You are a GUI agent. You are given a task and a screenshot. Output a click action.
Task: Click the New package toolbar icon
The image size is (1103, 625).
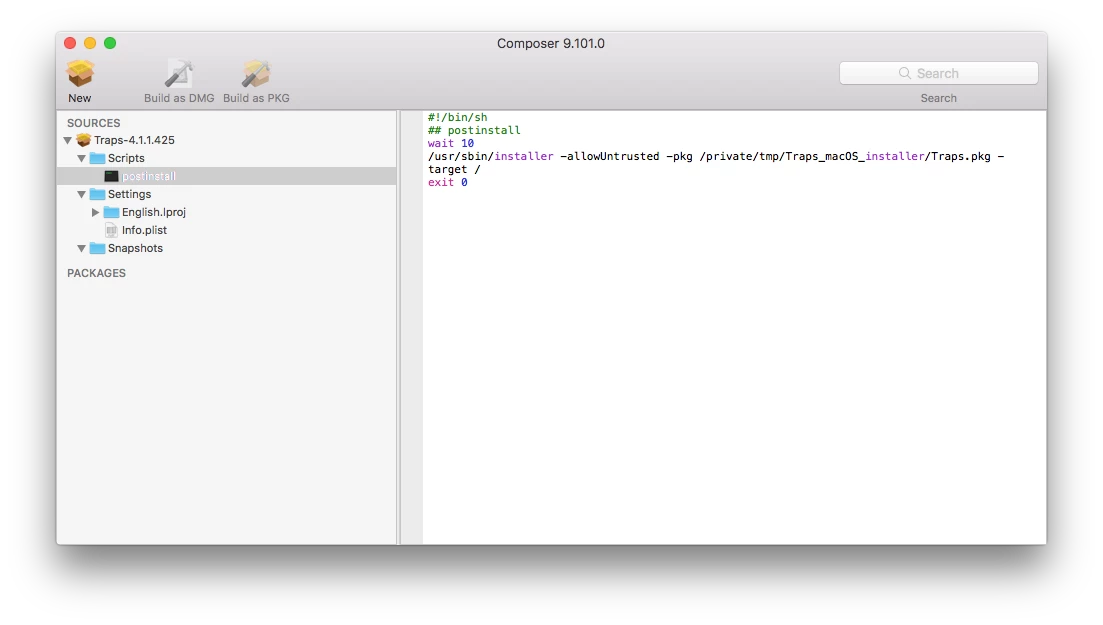[79, 73]
